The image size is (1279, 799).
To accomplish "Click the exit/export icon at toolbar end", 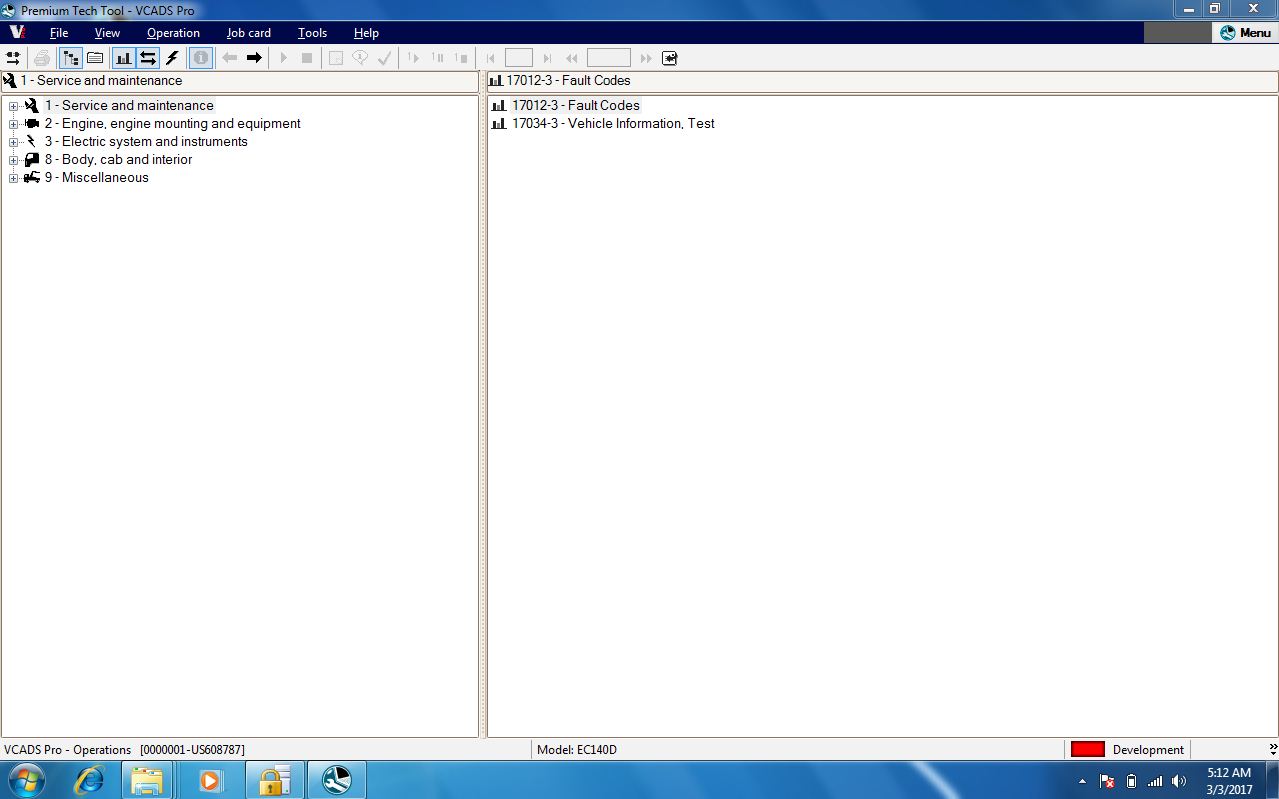I will click(670, 58).
